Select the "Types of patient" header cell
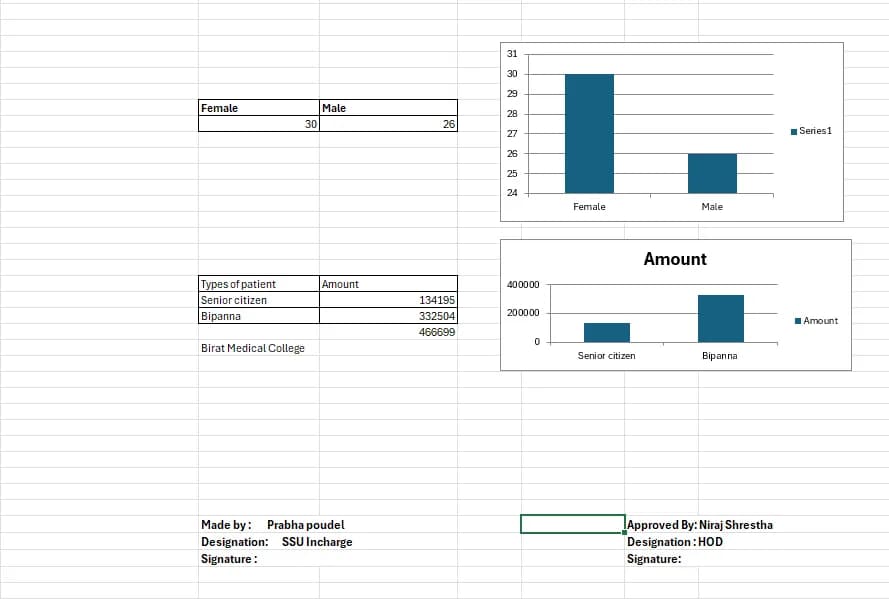 point(259,284)
